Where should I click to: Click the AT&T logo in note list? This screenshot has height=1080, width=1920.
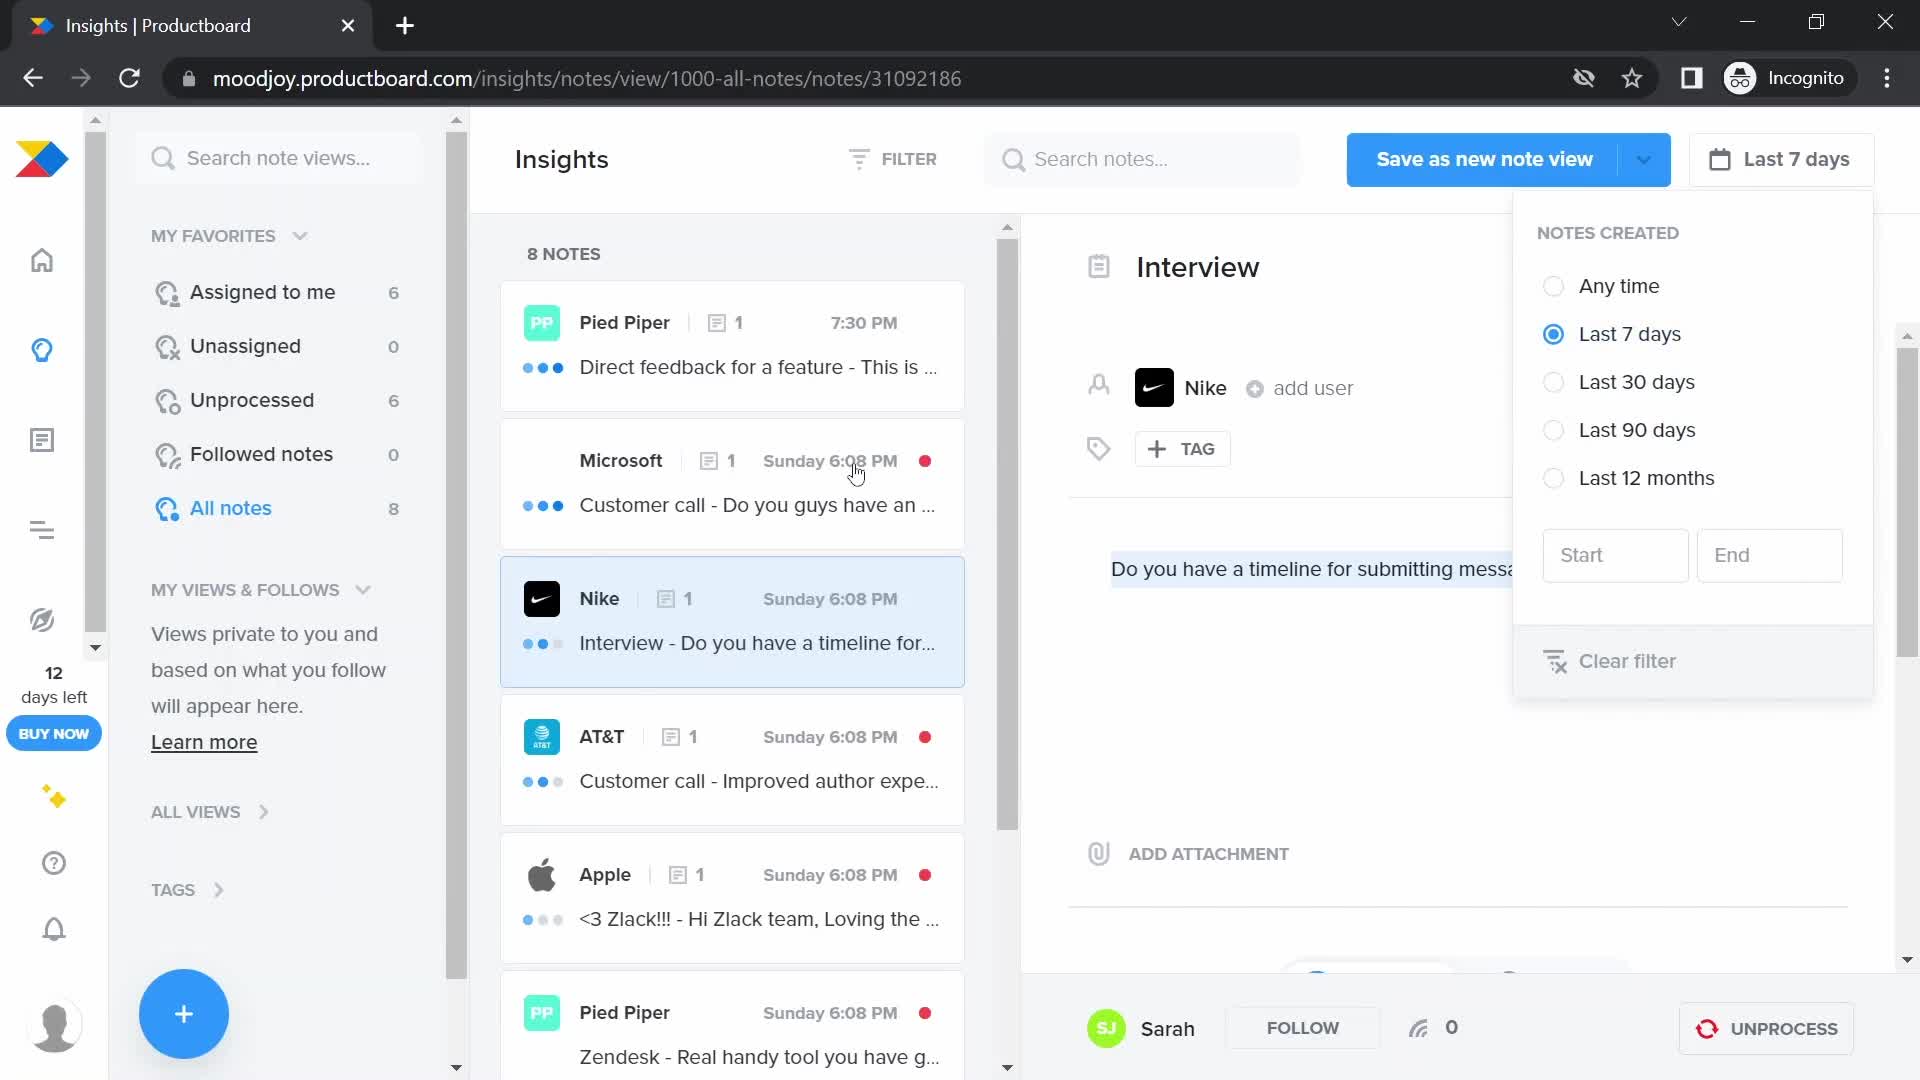click(x=542, y=737)
